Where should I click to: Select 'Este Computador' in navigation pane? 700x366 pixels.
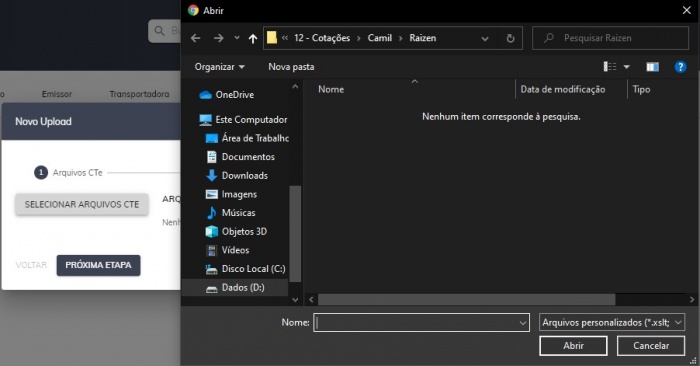point(243,120)
